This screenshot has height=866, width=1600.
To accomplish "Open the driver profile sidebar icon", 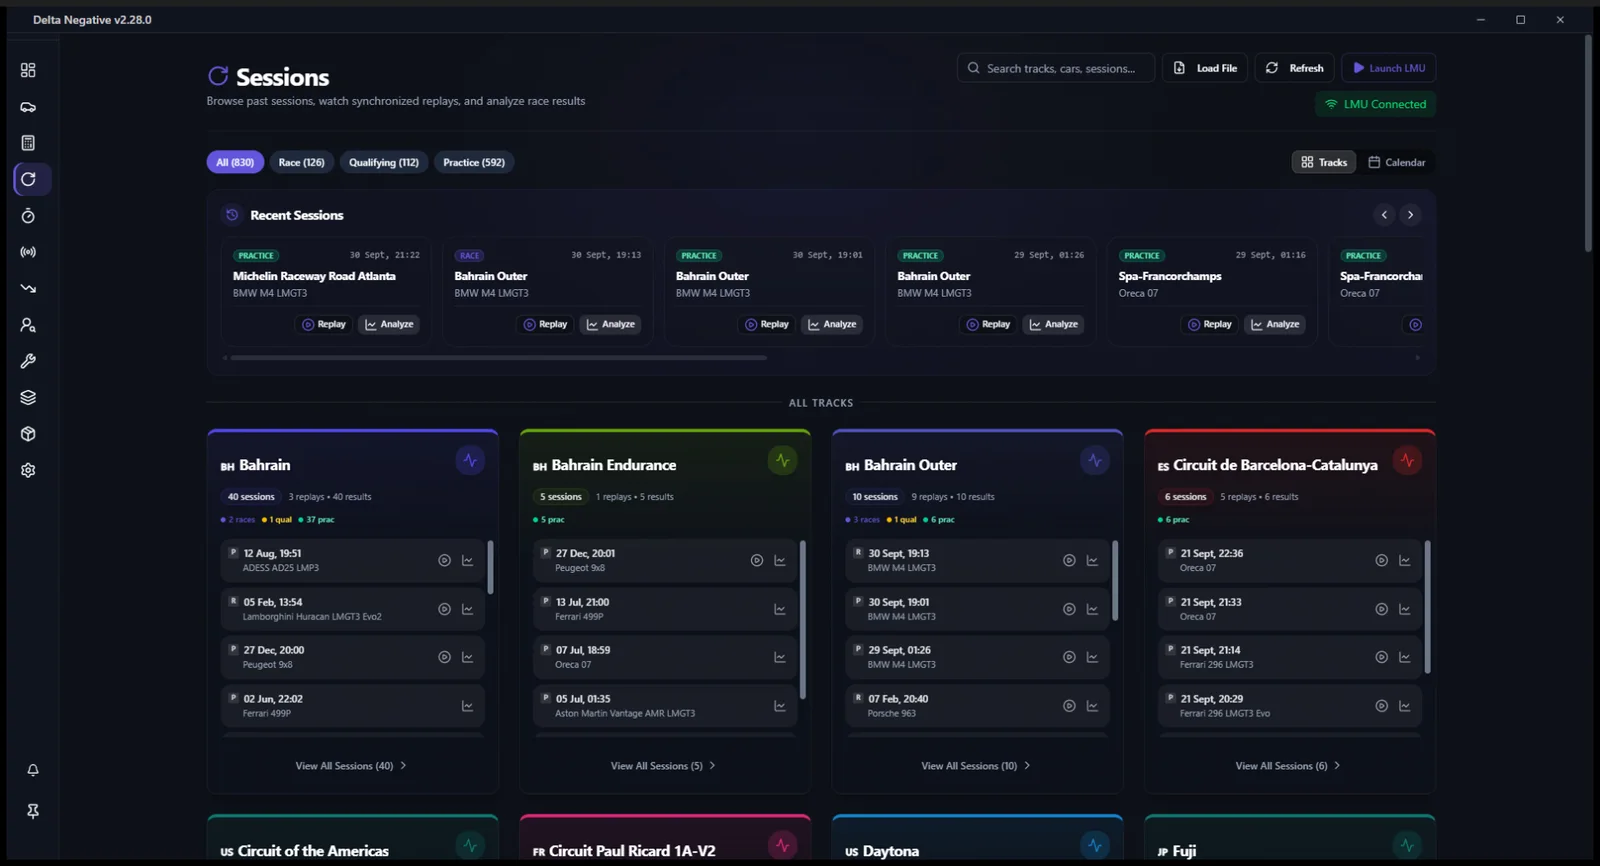I will (28, 325).
